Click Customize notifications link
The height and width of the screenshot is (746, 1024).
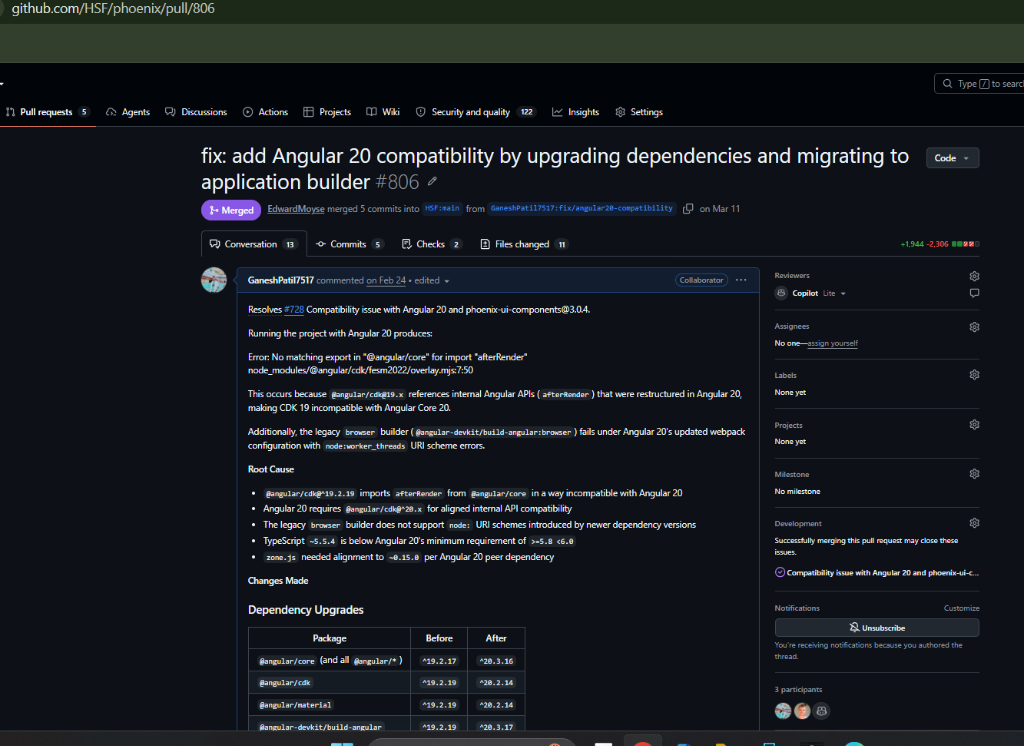(x=961, y=608)
